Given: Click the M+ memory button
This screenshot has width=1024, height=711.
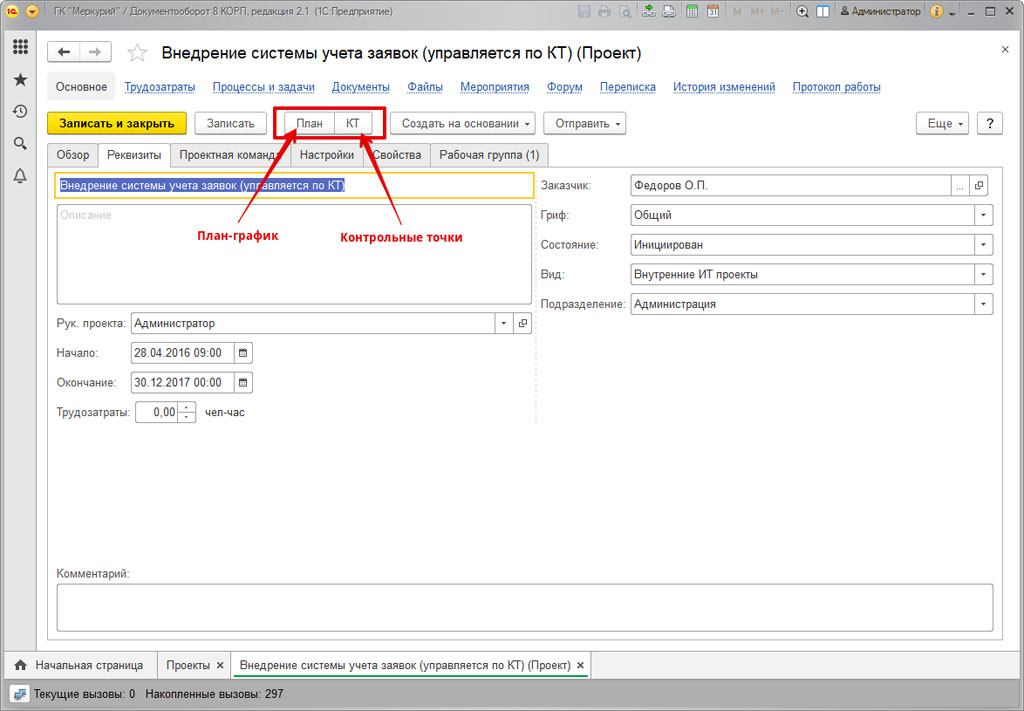Looking at the screenshot, I should [757, 12].
